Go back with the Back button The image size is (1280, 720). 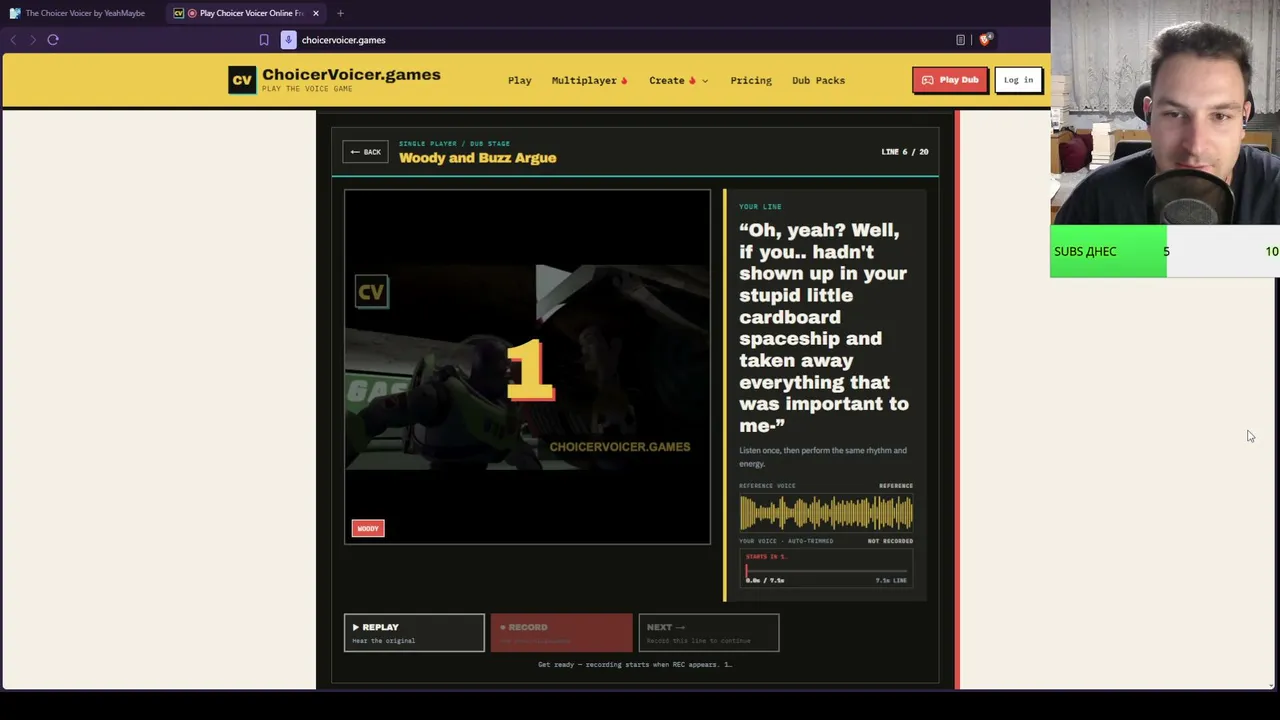click(x=365, y=152)
